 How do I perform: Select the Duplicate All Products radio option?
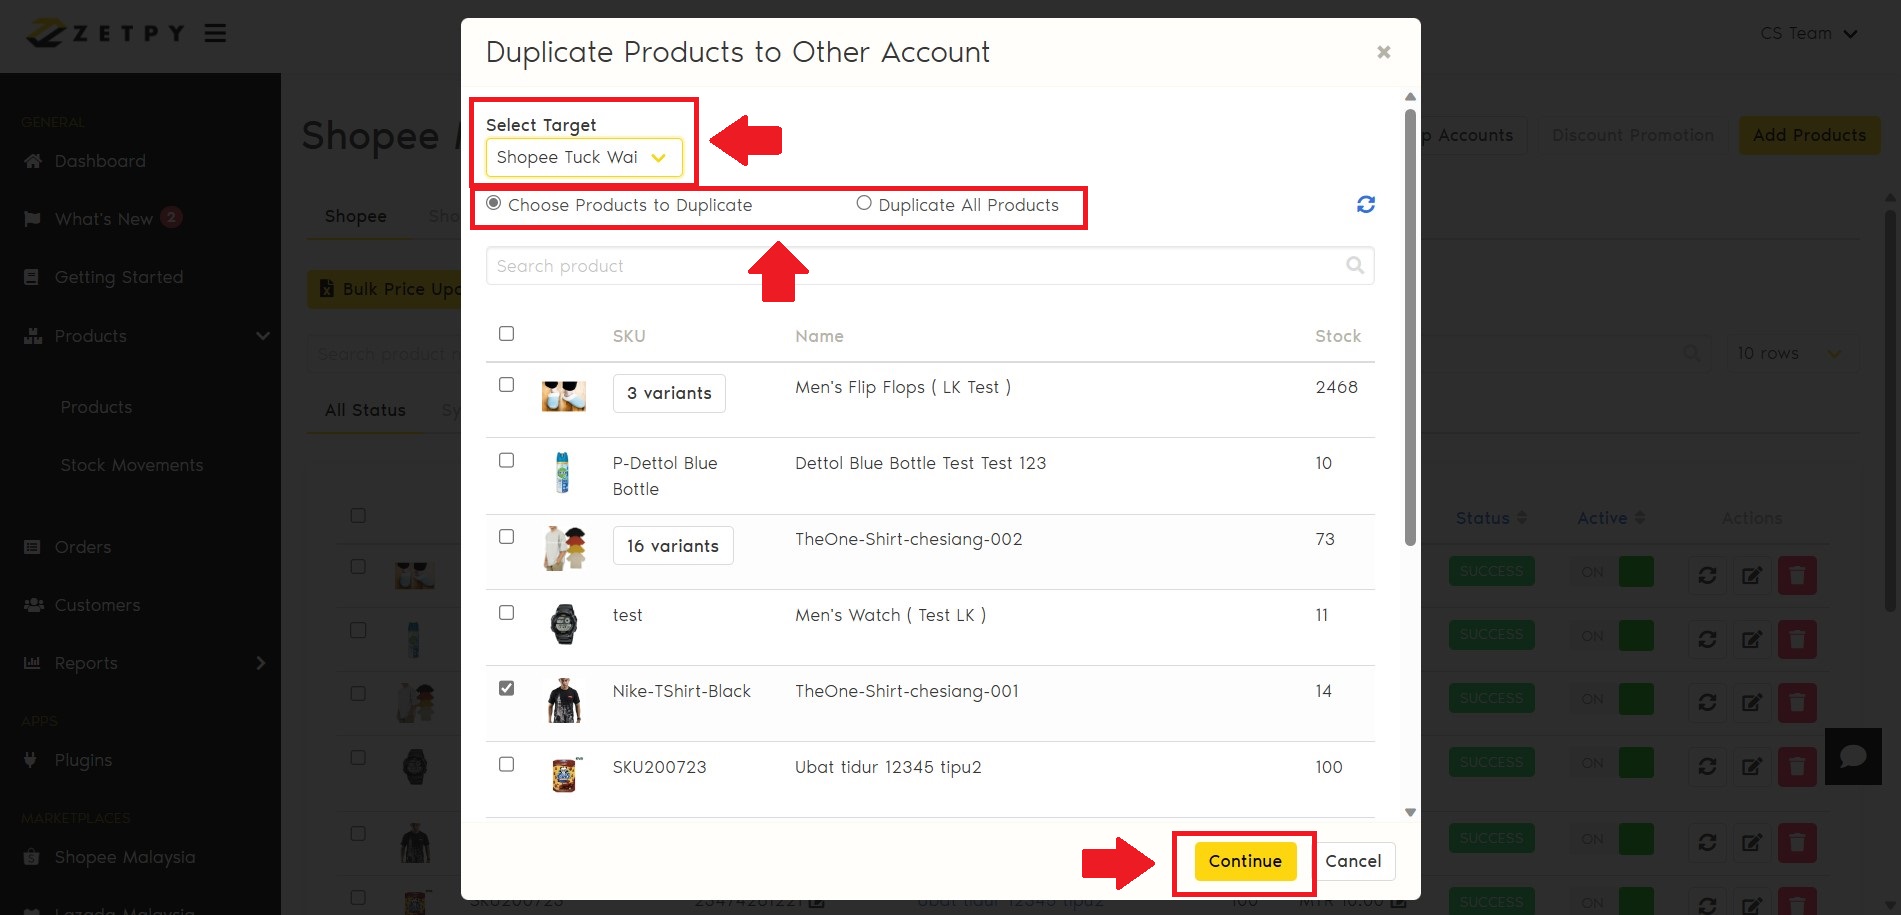click(864, 203)
